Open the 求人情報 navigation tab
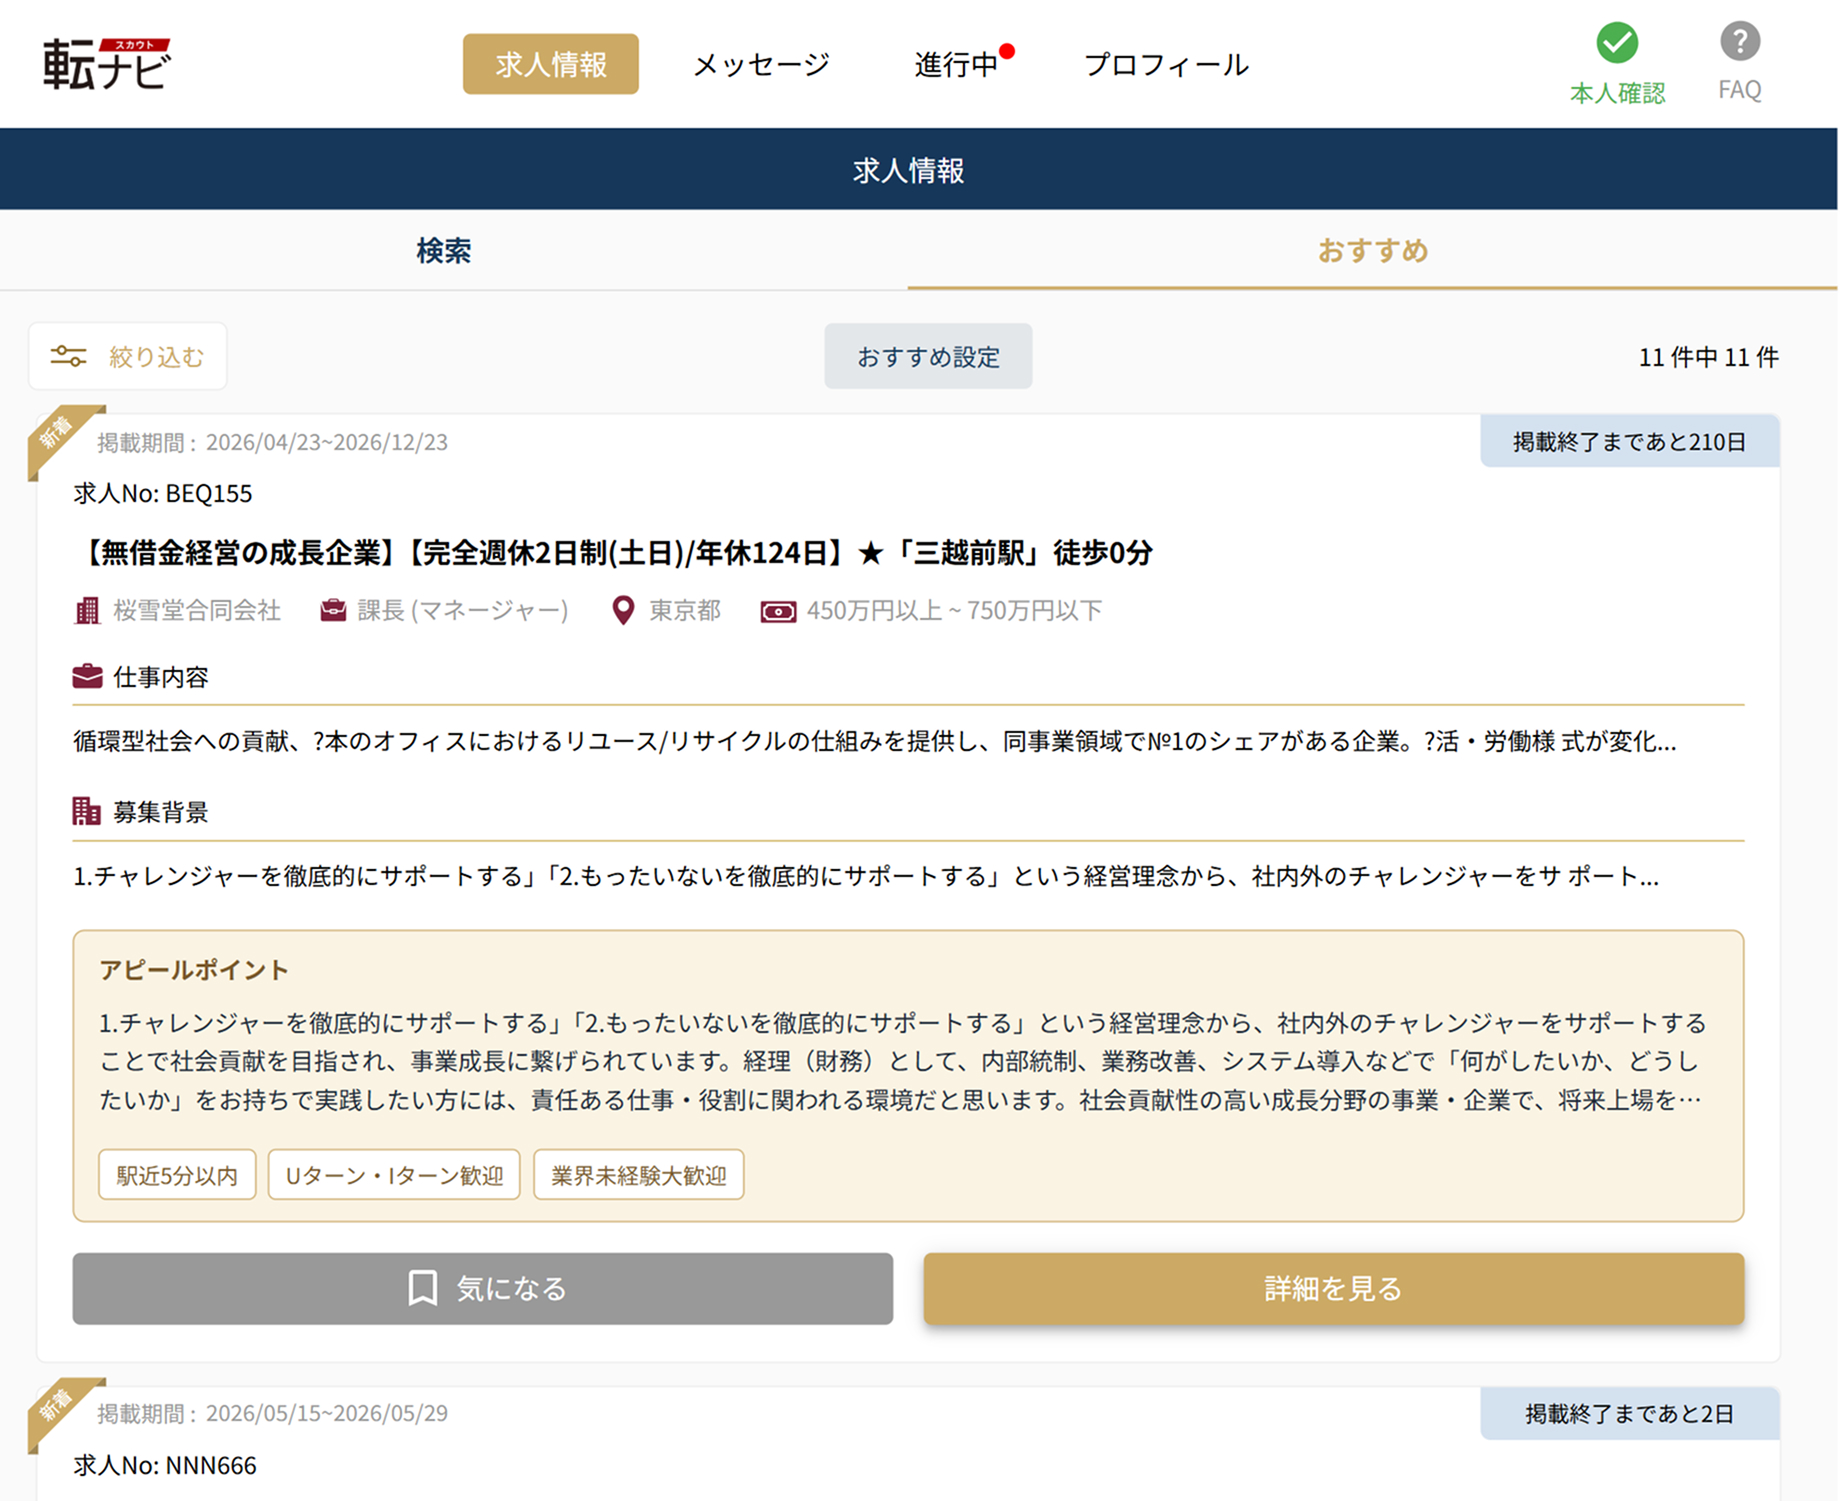This screenshot has width=1840, height=1501. tap(551, 64)
